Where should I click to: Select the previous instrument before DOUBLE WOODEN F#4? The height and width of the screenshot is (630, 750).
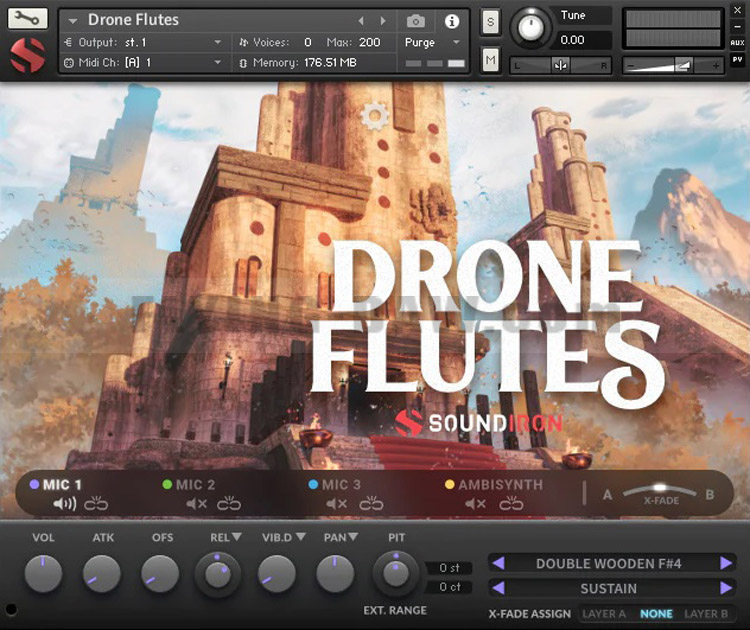(x=498, y=563)
